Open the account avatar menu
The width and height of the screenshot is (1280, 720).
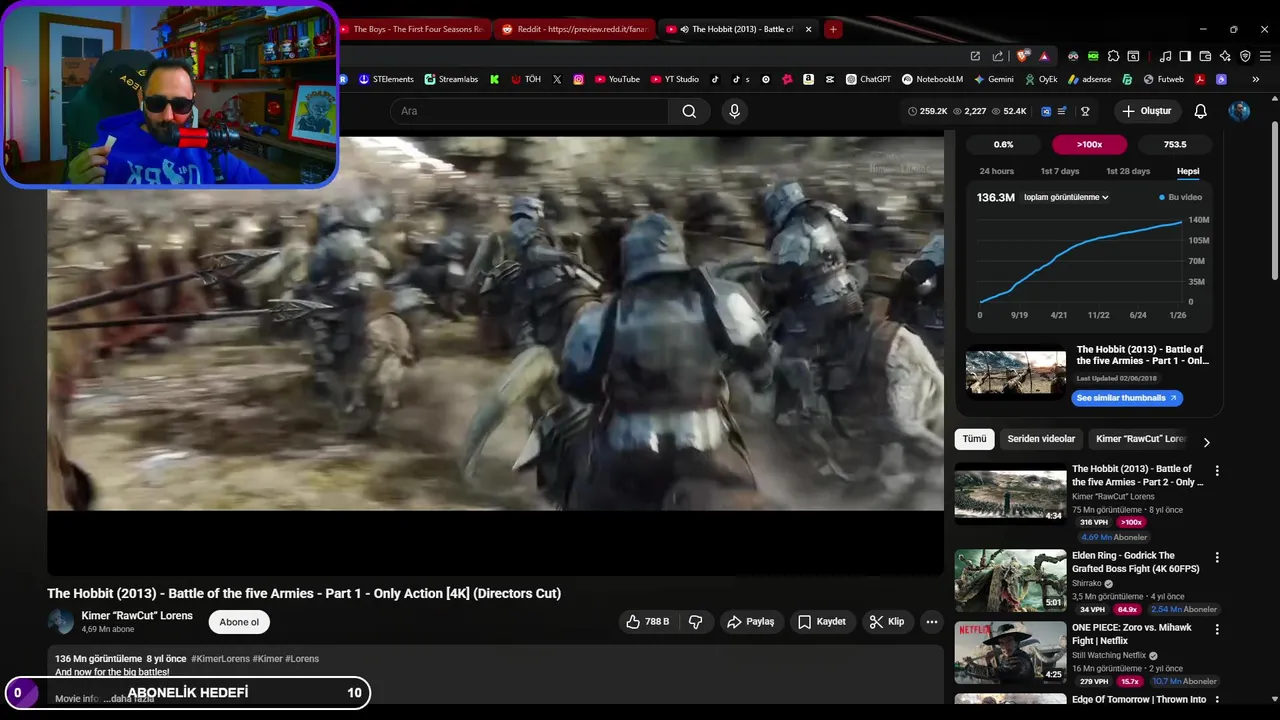(x=1239, y=111)
